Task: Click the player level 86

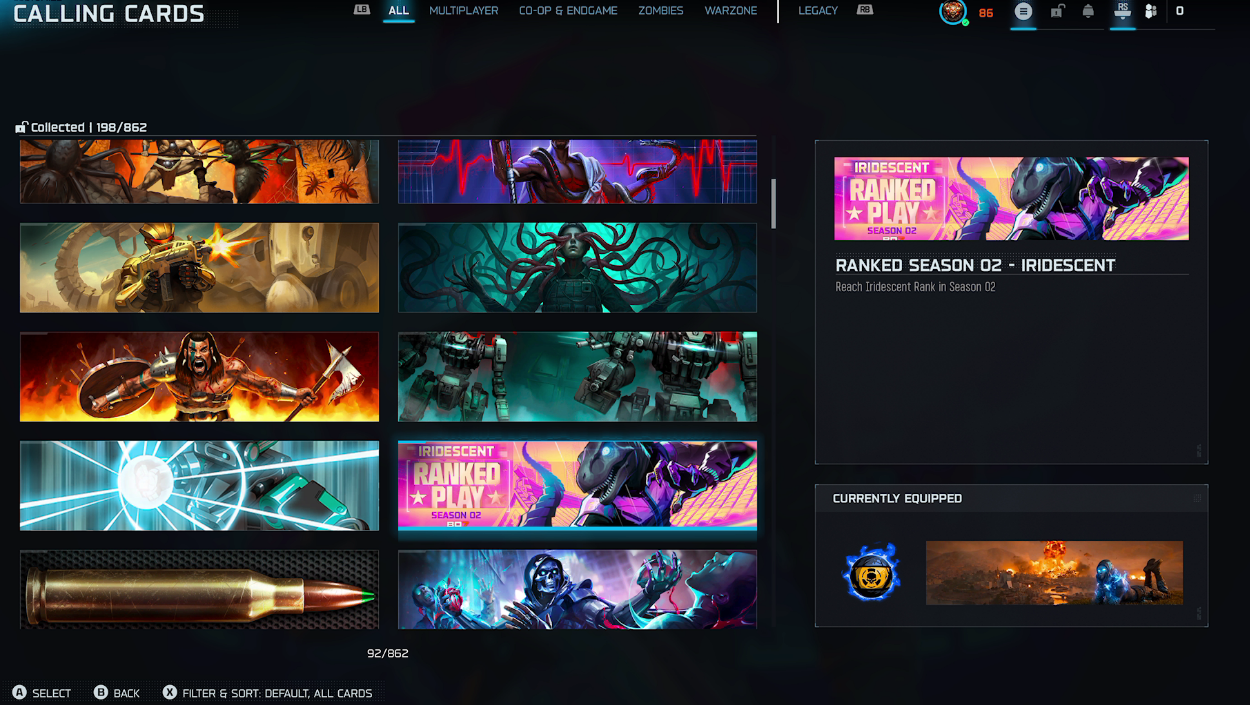Action: pos(986,13)
